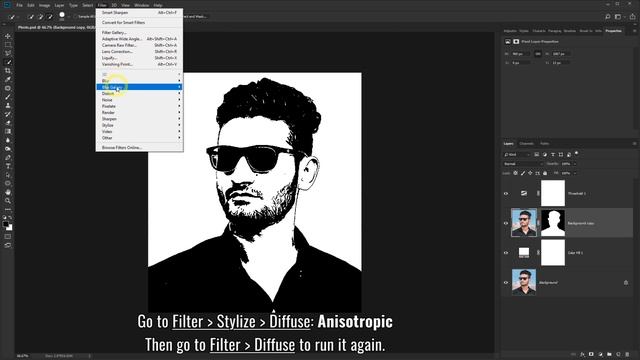Screen dimensions: 640x360
Task: Expand the Noise submenu
Action: (x=140, y=100)
